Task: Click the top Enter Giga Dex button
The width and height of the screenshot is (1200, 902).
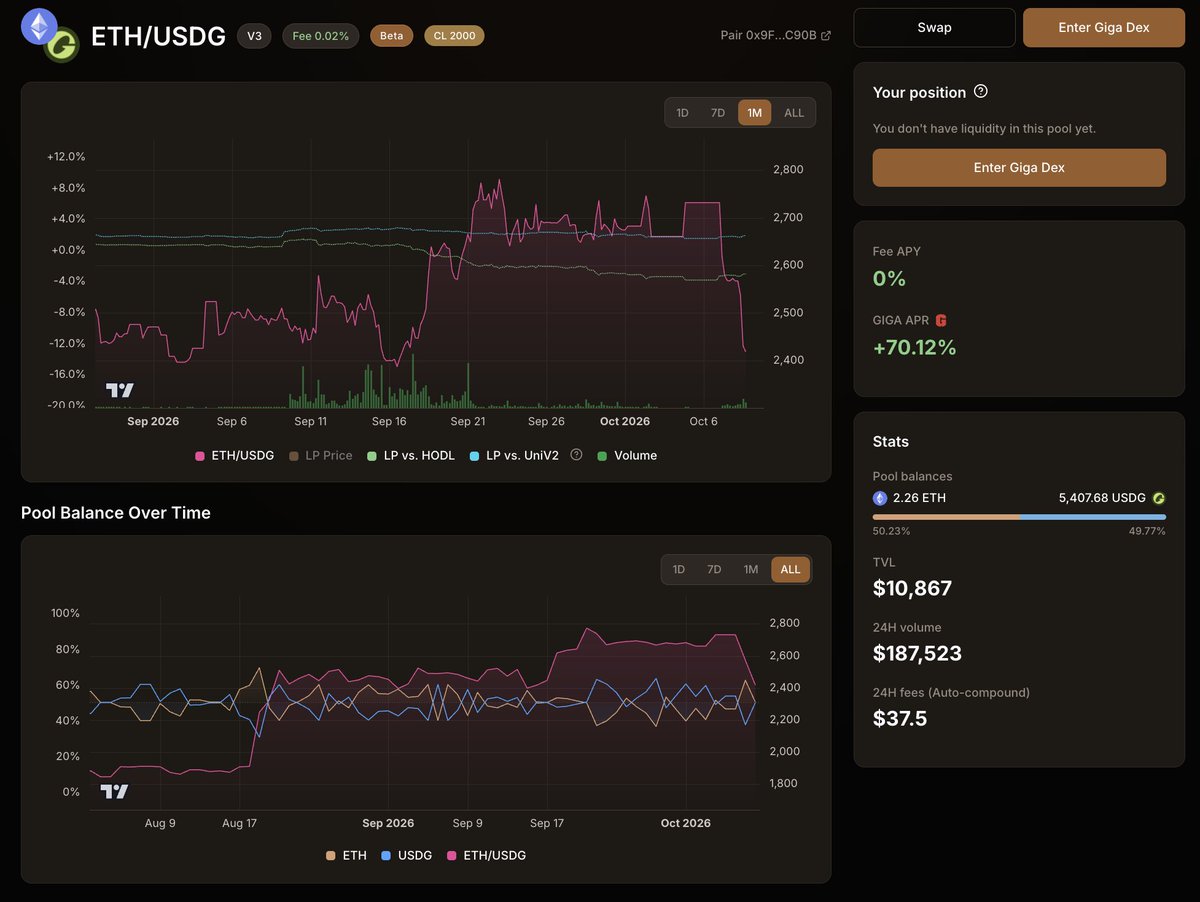Action: pyautogui.click(x=1103, y=27)
